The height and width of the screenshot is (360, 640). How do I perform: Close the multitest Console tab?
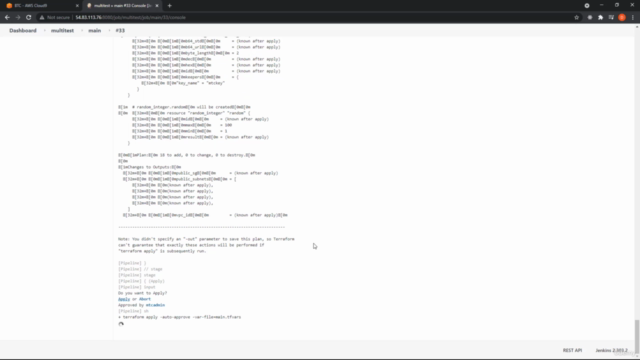click(x=157, y=6)
